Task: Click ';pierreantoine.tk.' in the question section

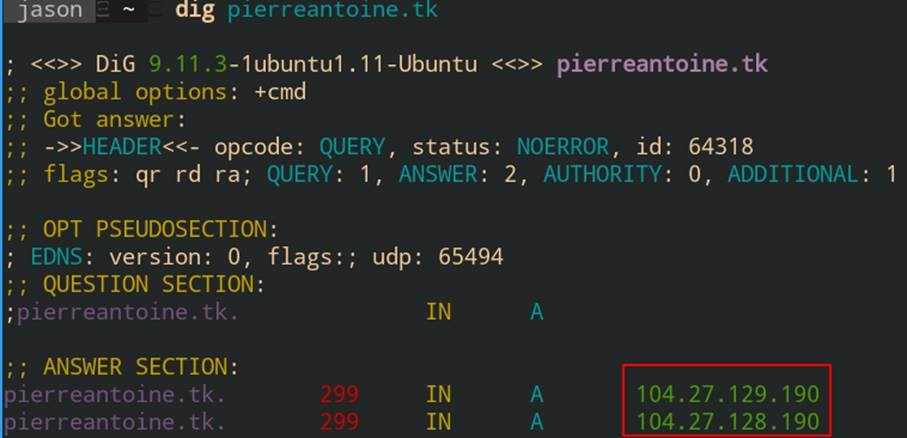Action: tap(121, 312)
